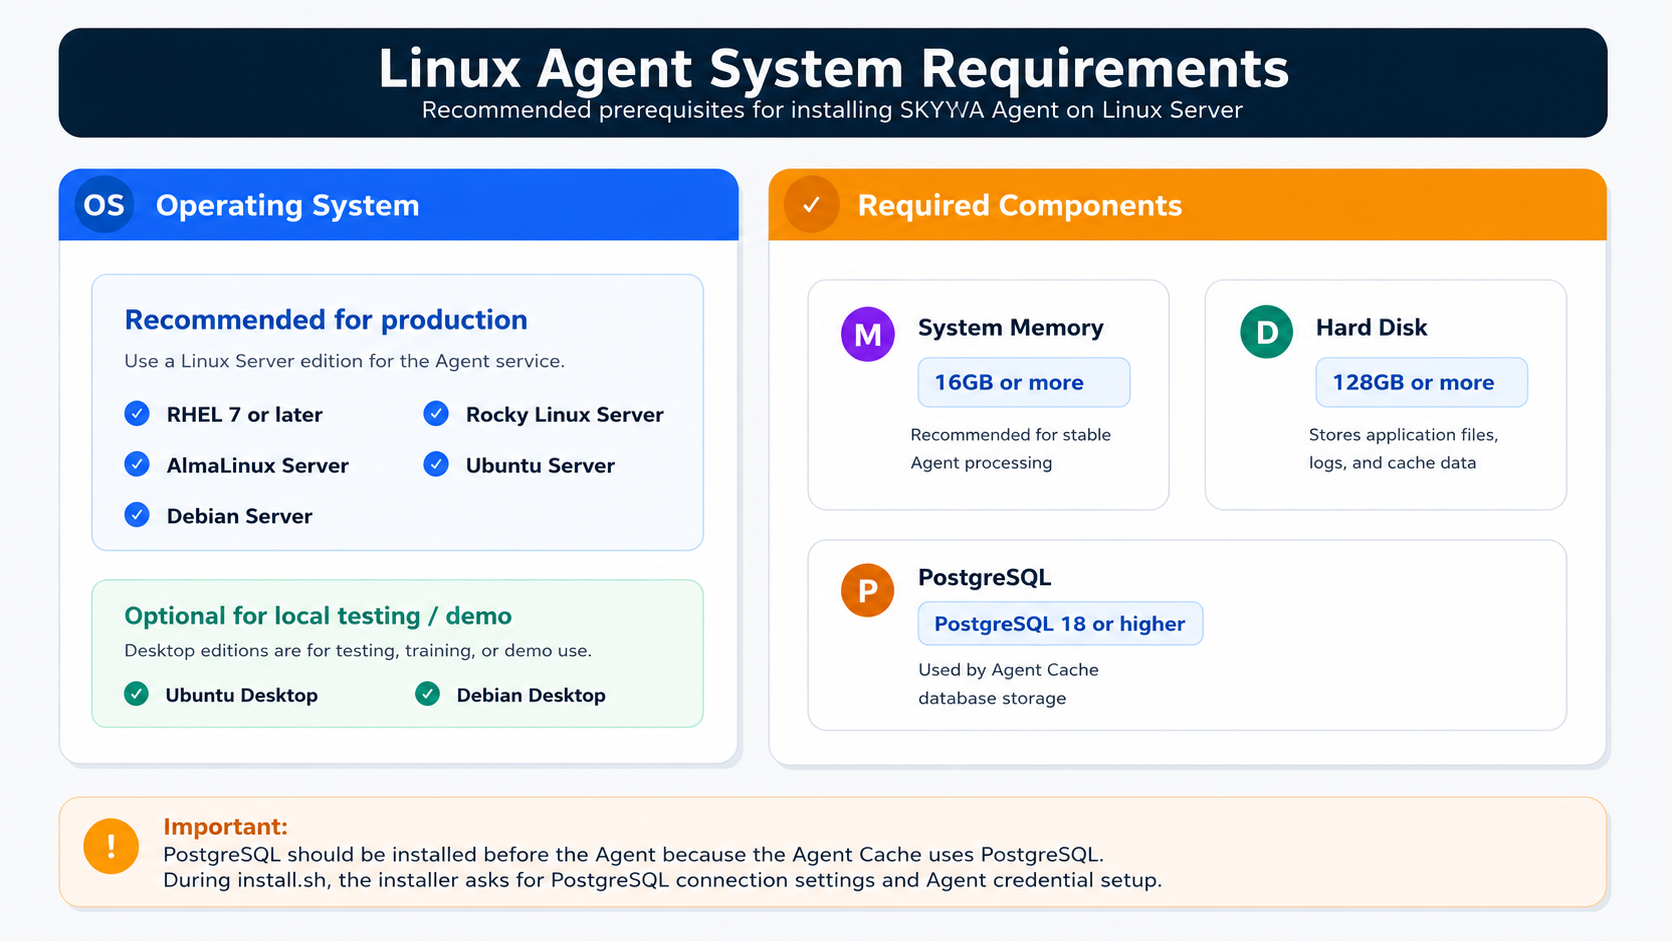
Task: Click the OS circle icon
Action: pos(104,205)
